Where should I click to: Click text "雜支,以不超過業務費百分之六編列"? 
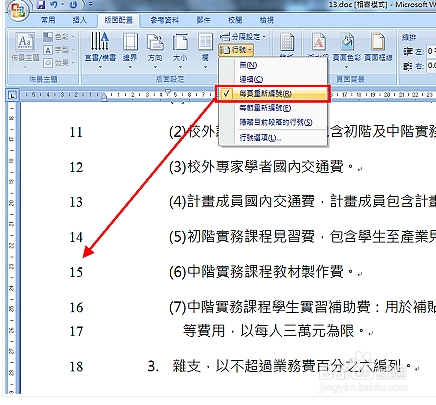coord(287,366)
